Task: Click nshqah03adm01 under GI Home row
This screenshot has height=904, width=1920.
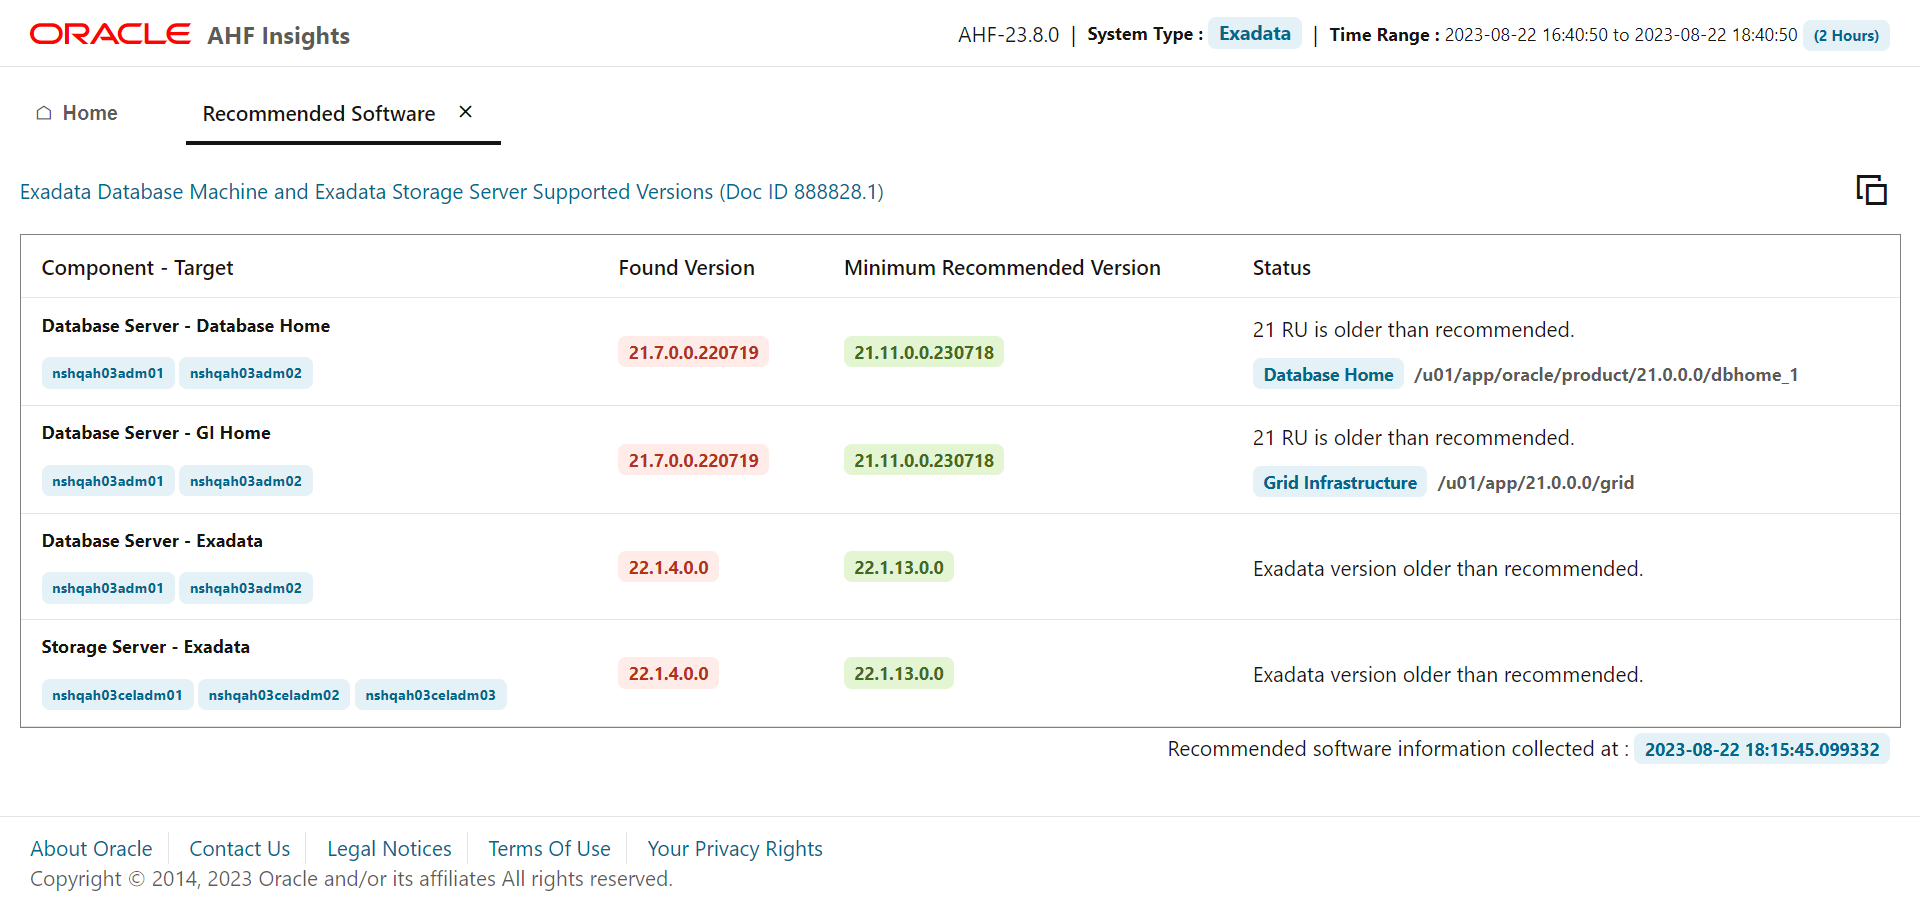Action: [x=108, y=481]
